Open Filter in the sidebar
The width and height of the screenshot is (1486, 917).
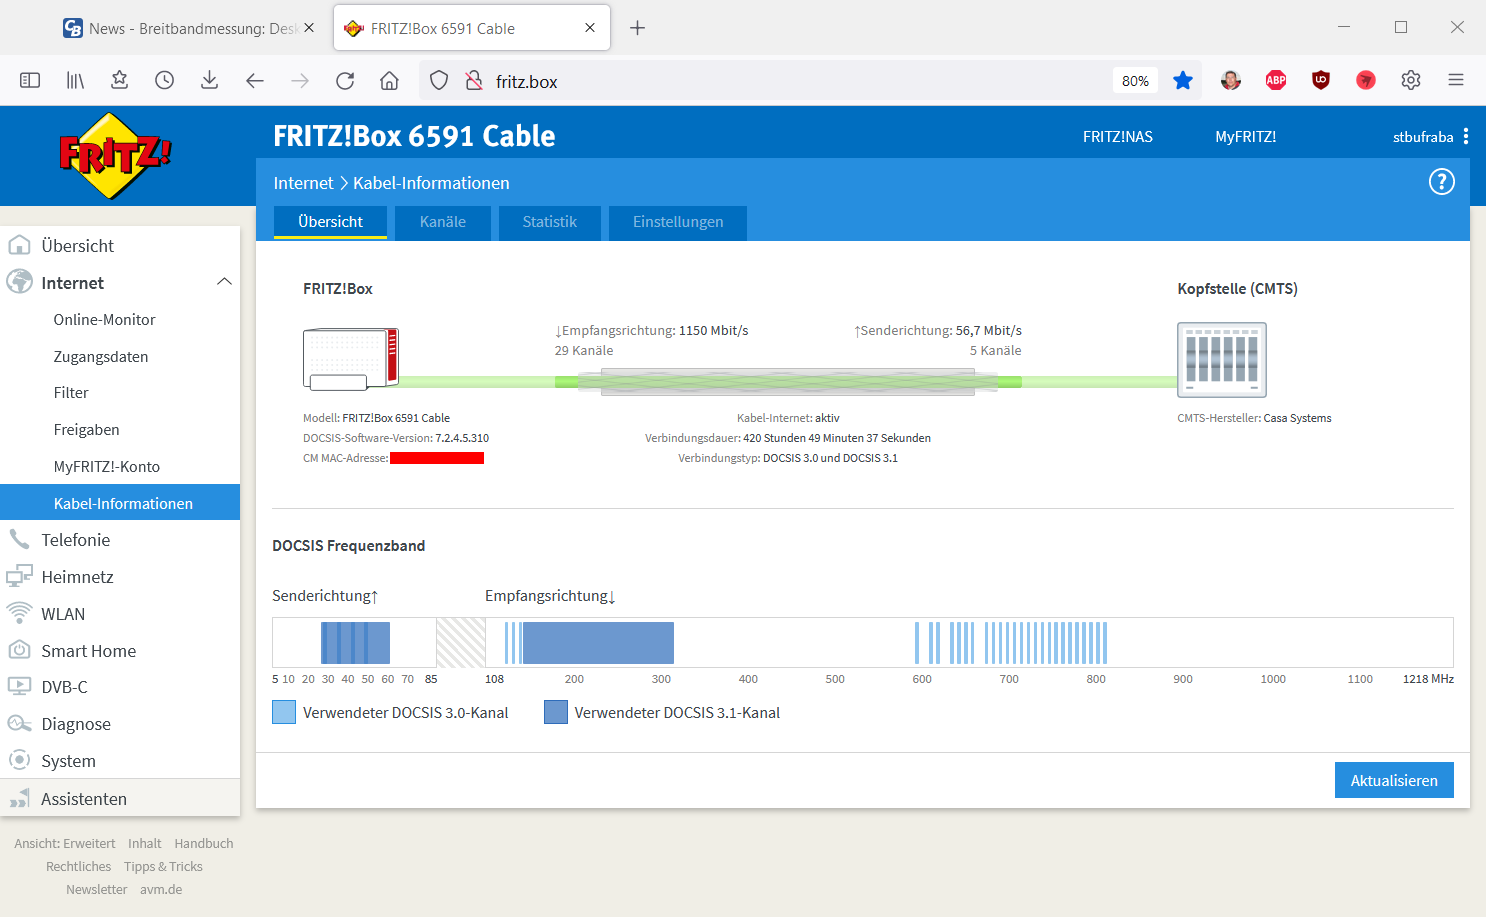[x=71, y=393]
